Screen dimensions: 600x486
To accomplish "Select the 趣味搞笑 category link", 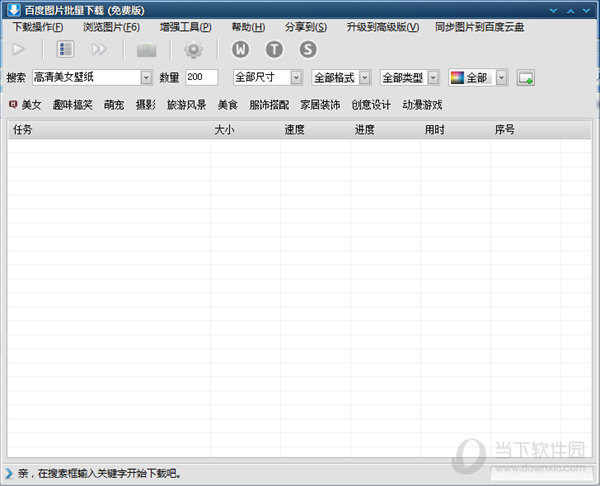I will (x=73, y=105).
